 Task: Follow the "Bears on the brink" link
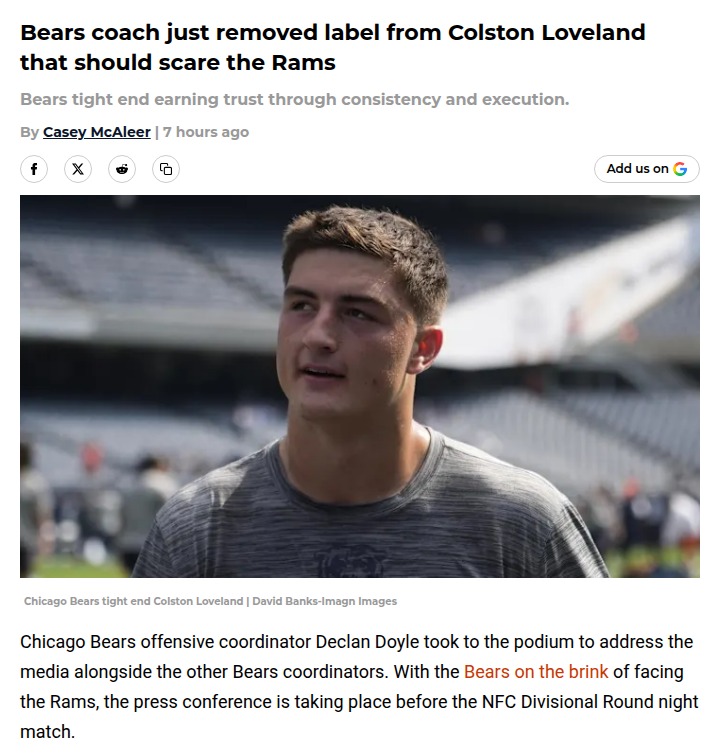536,671
